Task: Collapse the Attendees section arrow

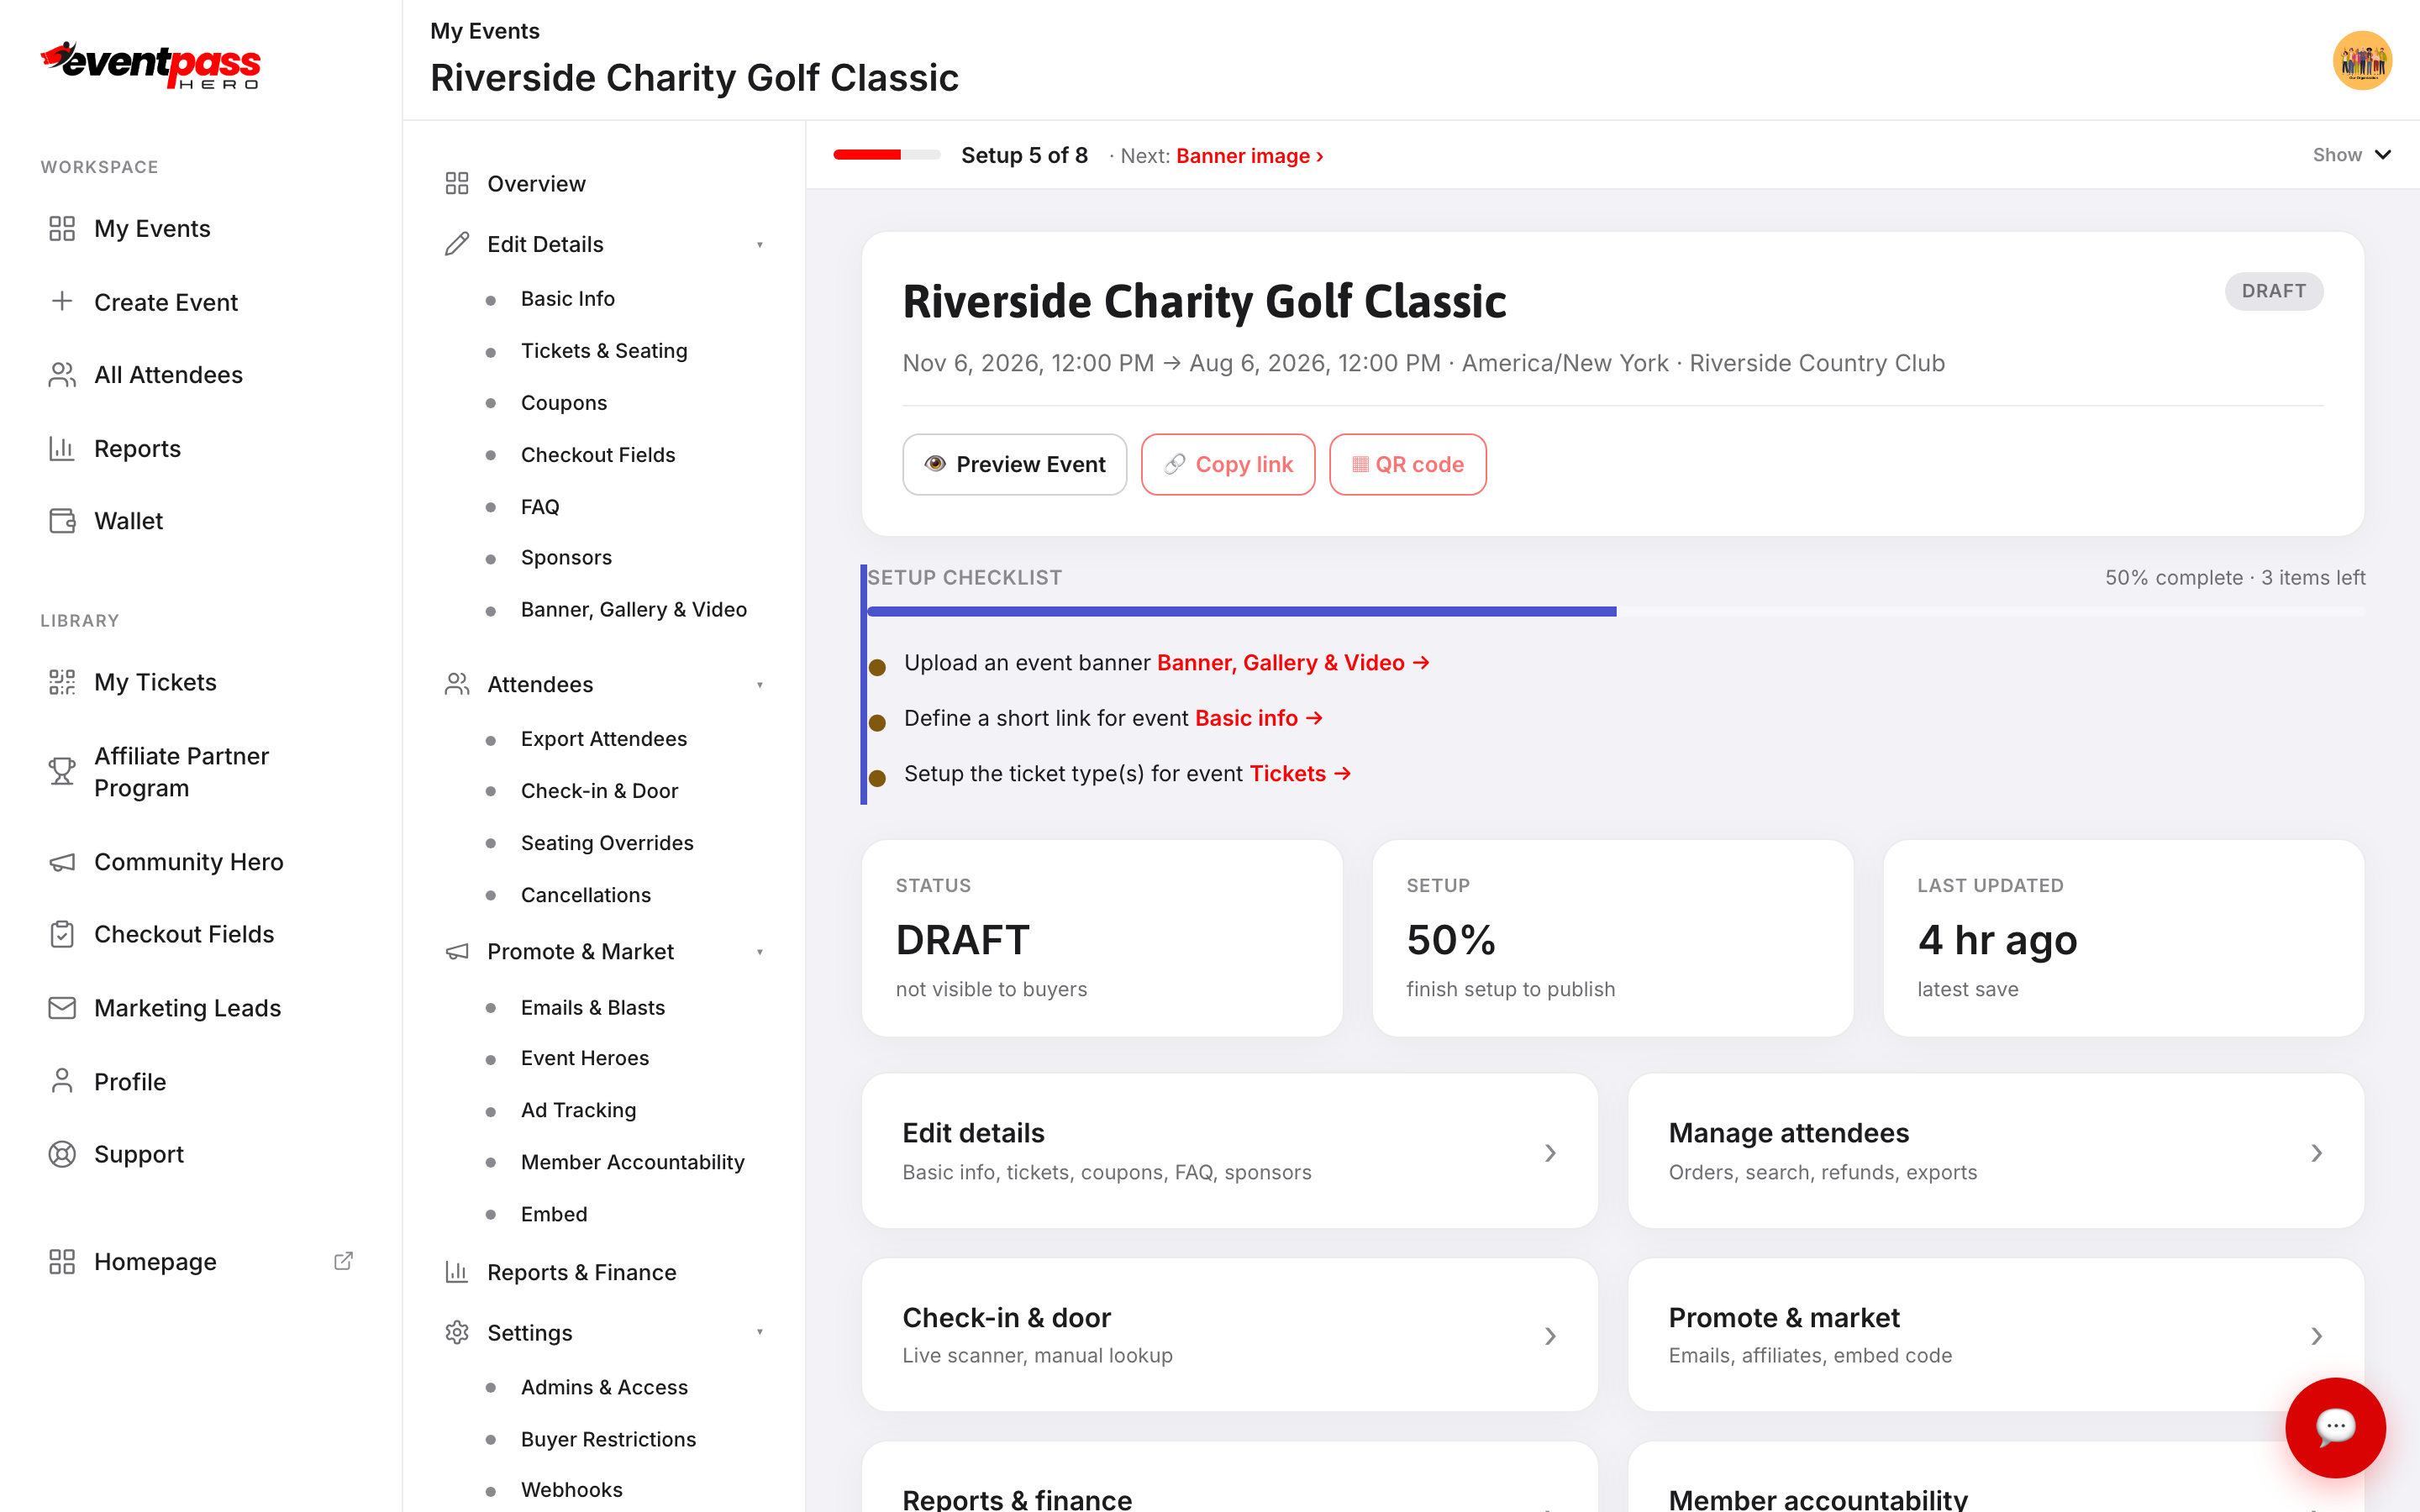Action: click(x=760, y=685)
